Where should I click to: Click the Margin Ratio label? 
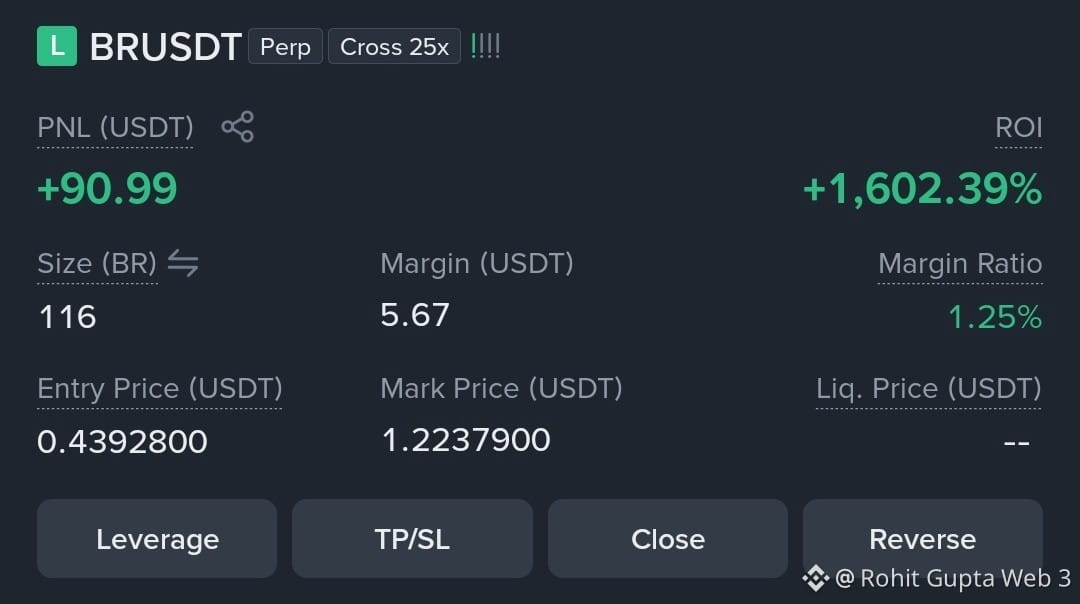pos(960,263)
